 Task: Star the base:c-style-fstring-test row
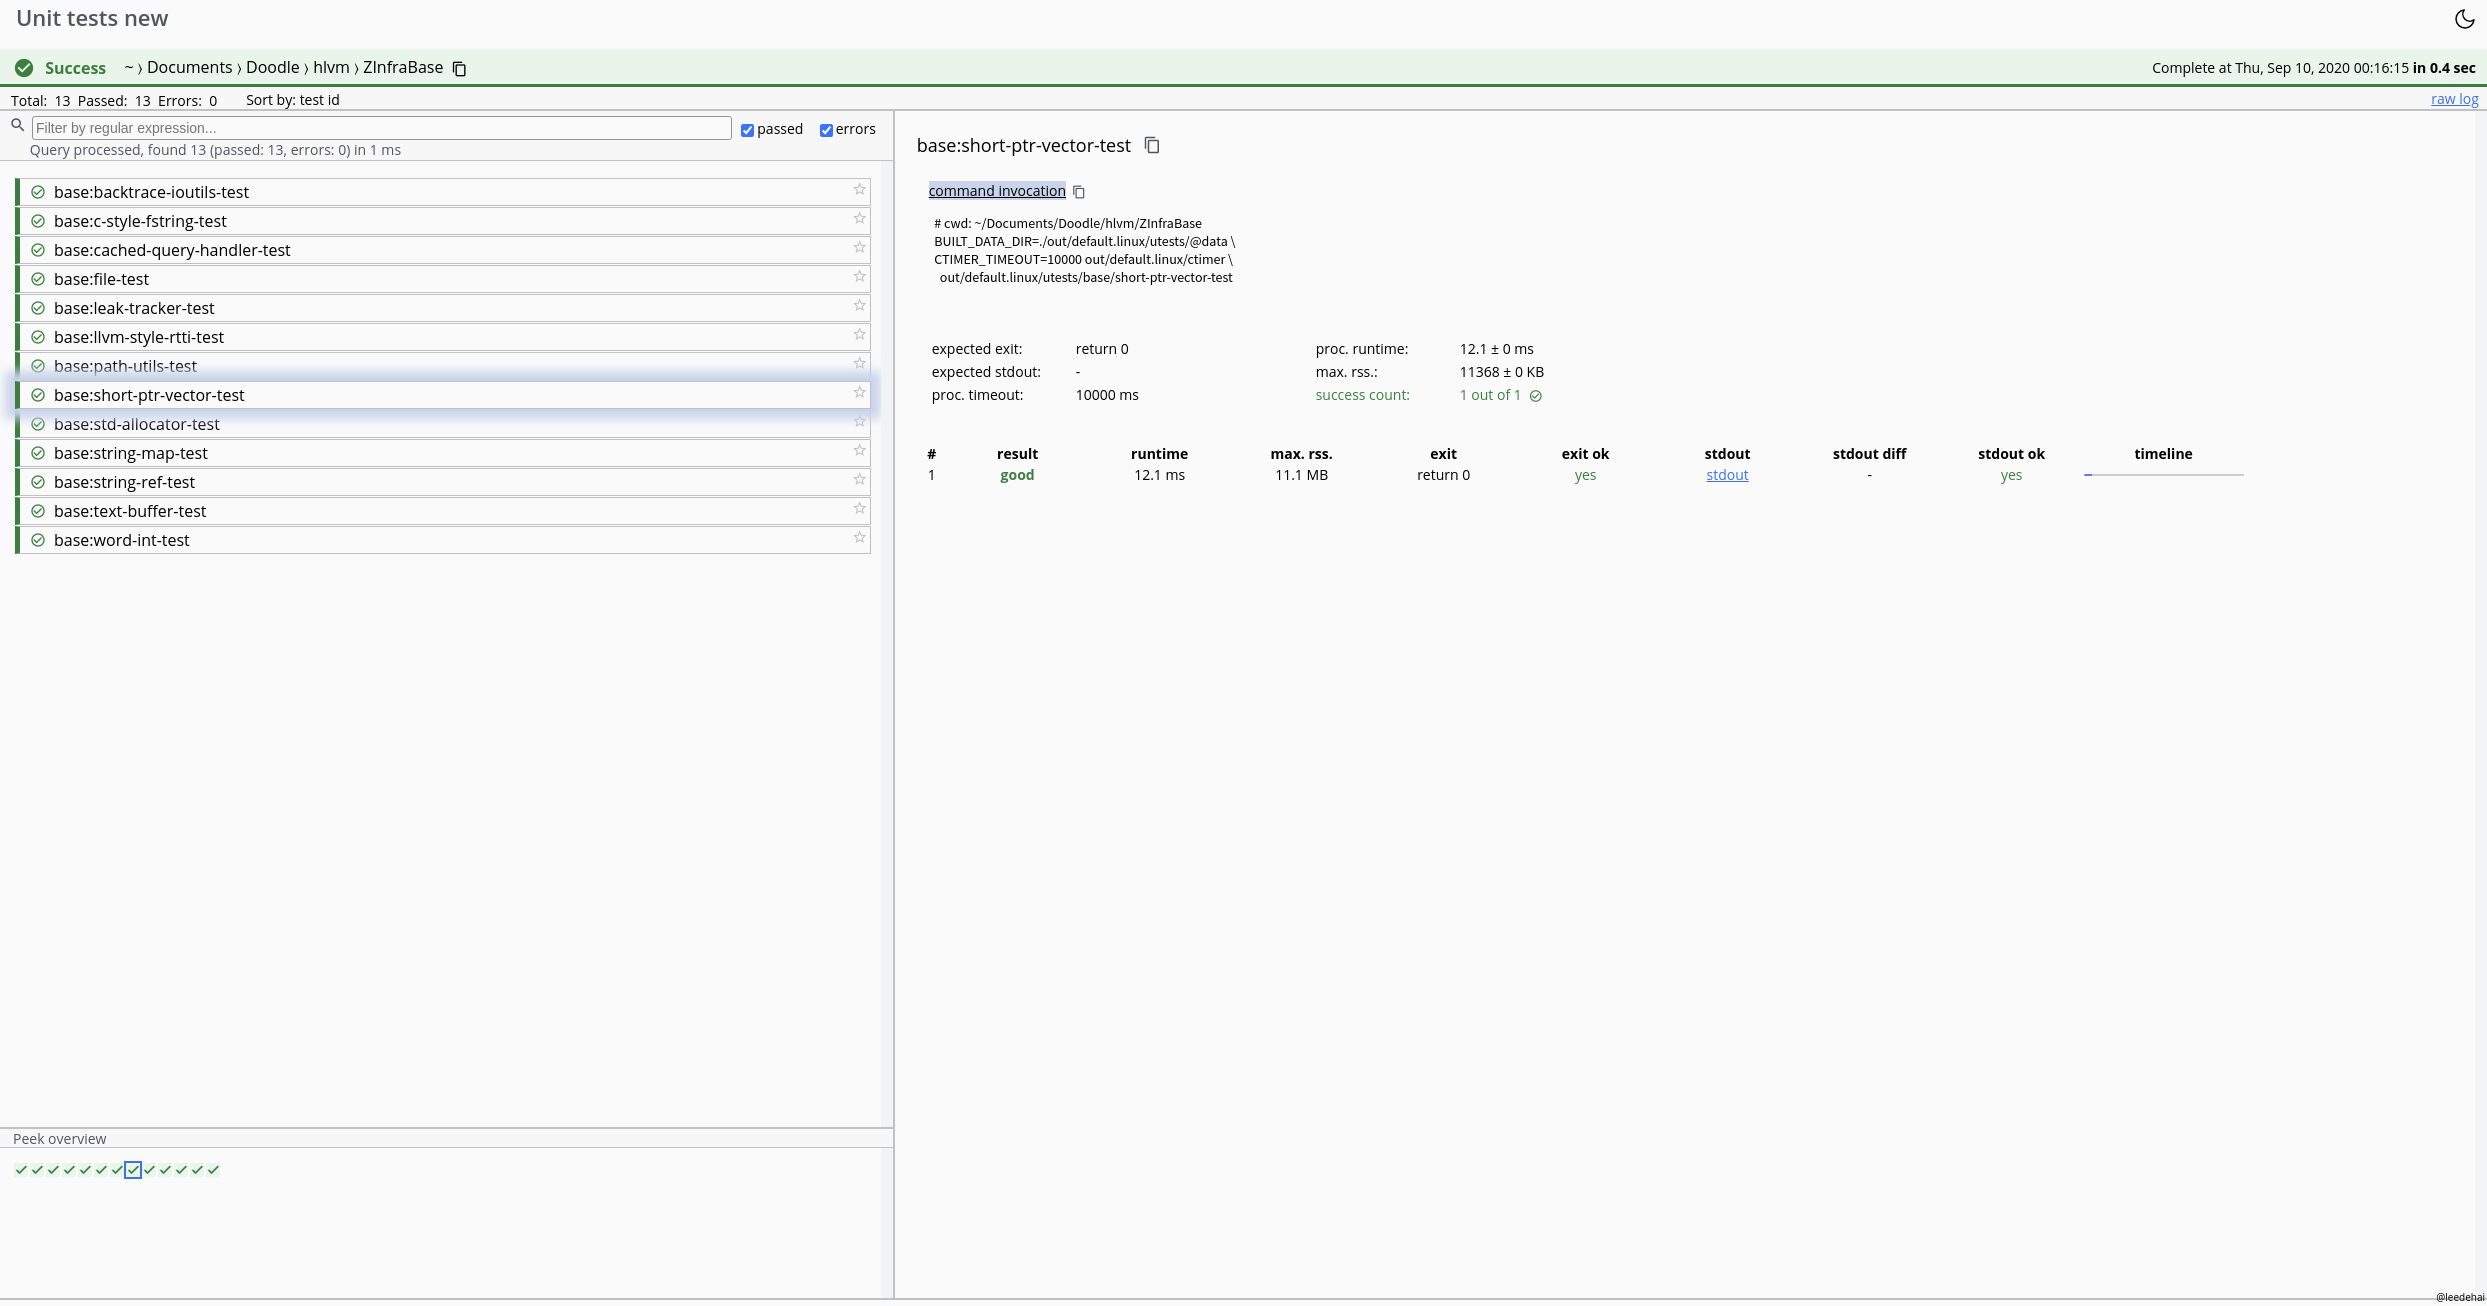859,218
